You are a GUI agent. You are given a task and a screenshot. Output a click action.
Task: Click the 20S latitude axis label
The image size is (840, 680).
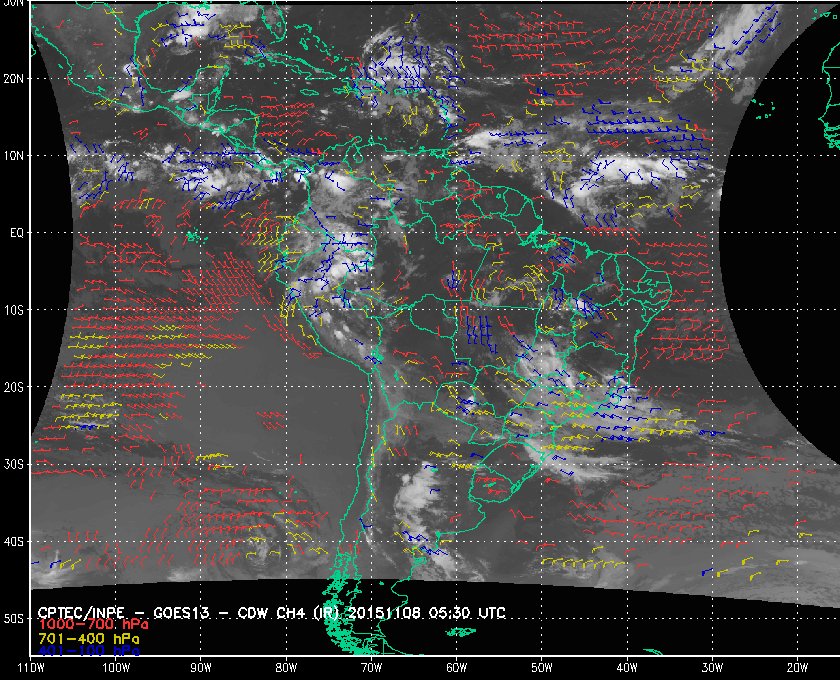(14, 387)
